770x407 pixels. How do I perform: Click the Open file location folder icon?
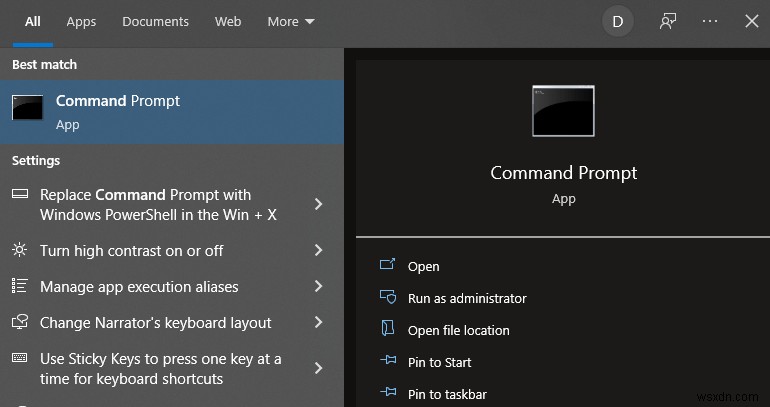point(388,330)
